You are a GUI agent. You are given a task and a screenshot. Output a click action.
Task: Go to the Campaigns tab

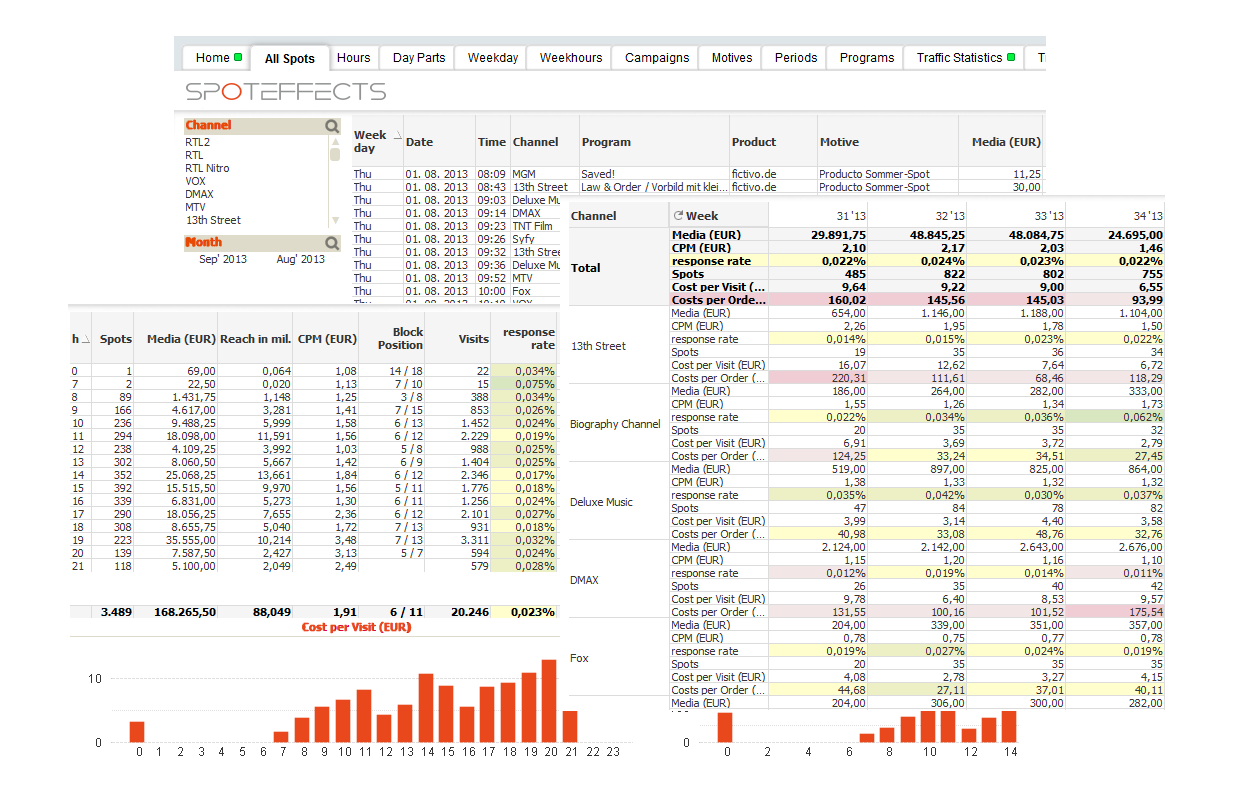(657, 58)
